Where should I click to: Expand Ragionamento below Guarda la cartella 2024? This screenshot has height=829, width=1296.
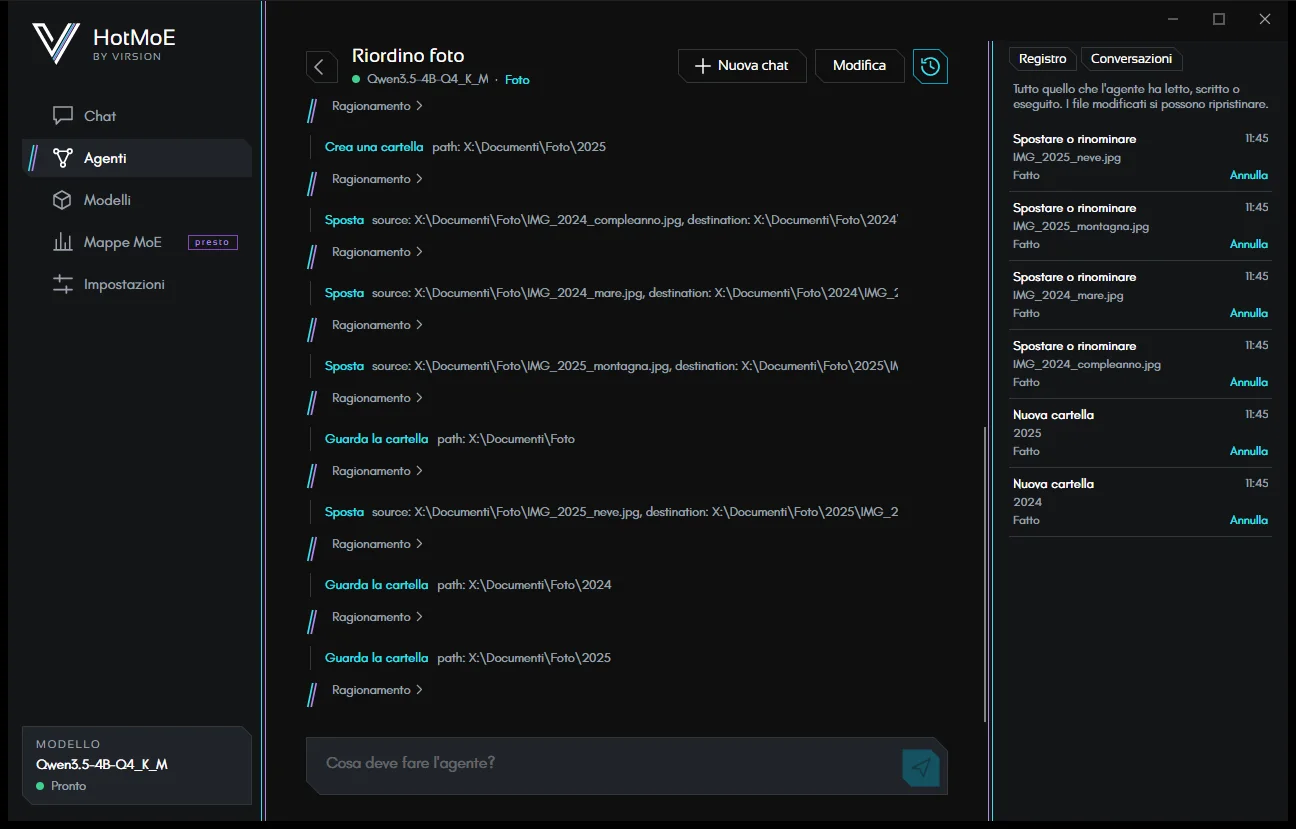tap(377, 617)
